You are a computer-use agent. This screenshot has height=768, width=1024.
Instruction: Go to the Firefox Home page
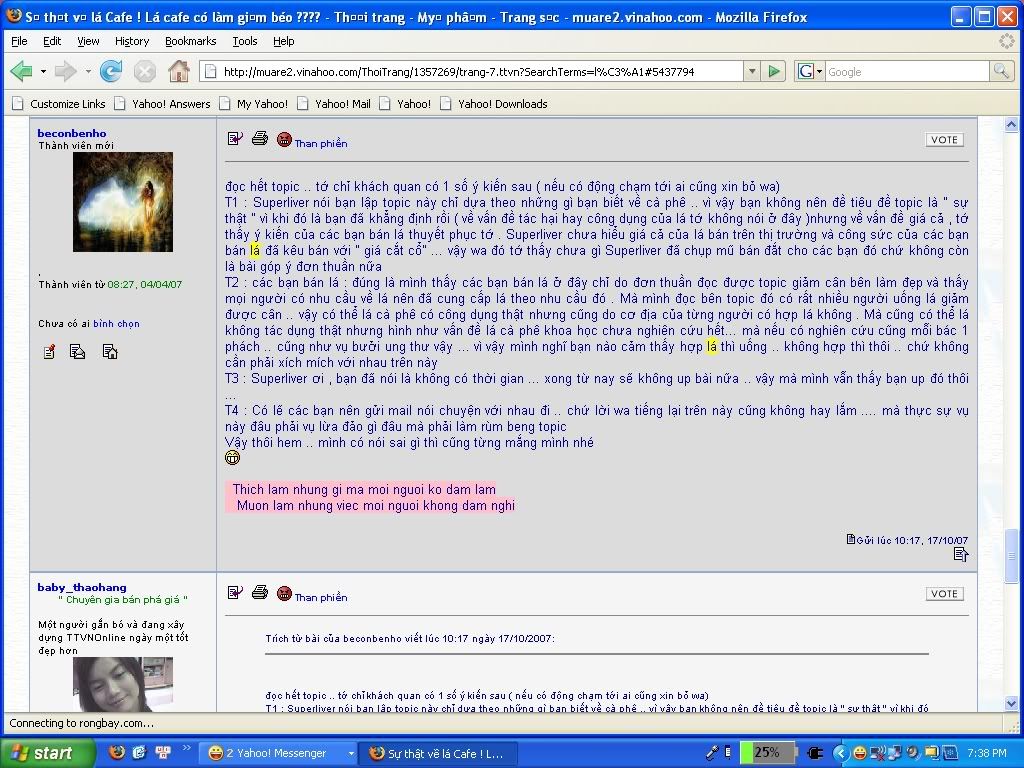(x=179, y=71)
